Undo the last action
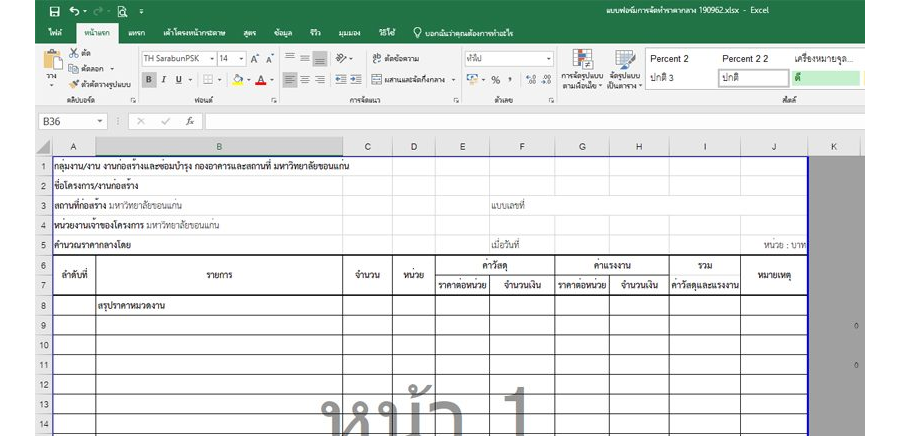Viewport: 900px width, 436px height. tap(74, 11)
